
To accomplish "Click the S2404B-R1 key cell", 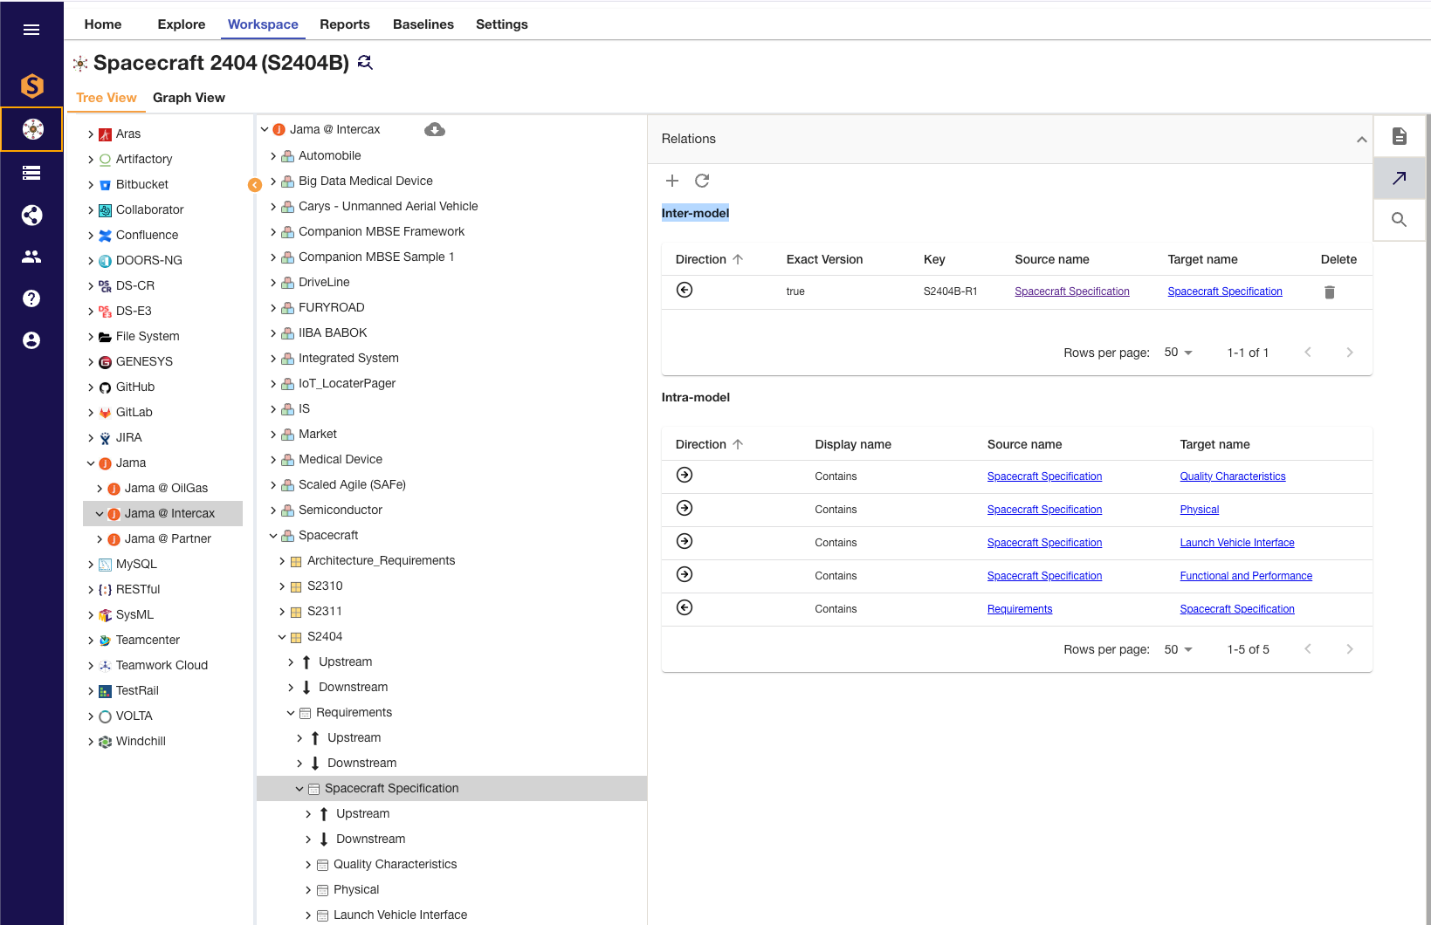I will 950,291.
